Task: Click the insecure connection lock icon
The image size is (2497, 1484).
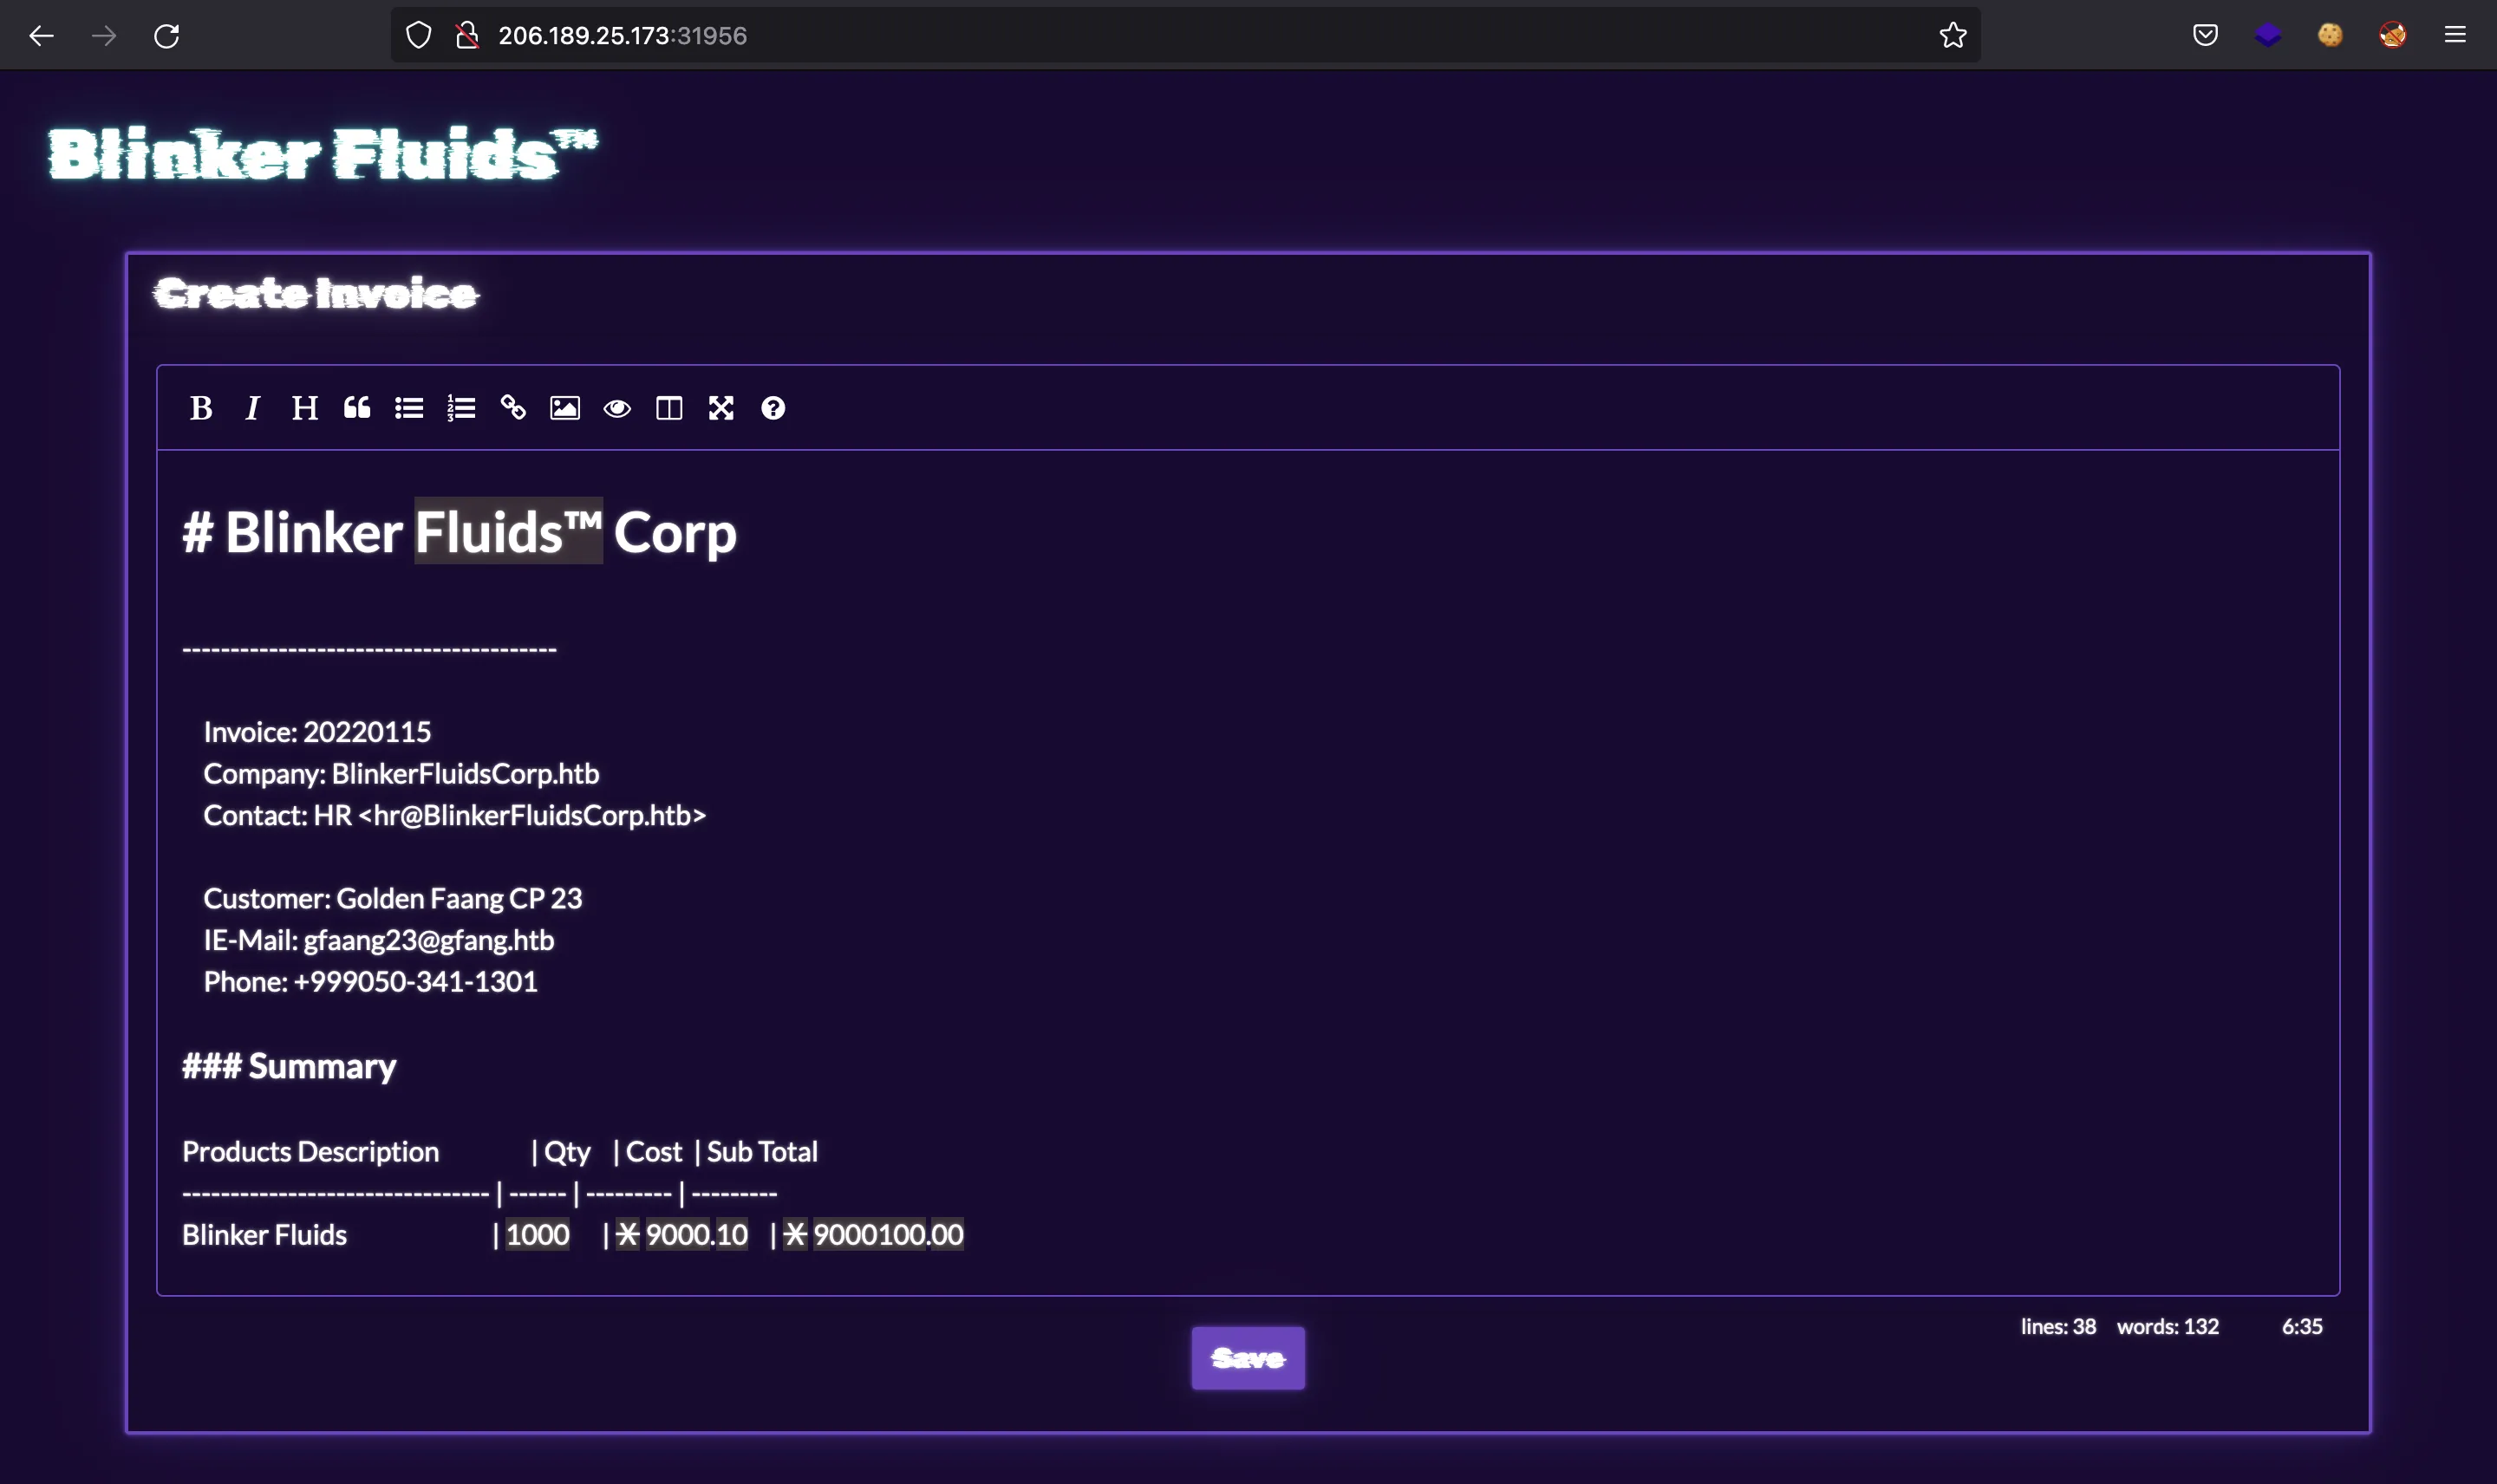Action: [x=467, y=36]
